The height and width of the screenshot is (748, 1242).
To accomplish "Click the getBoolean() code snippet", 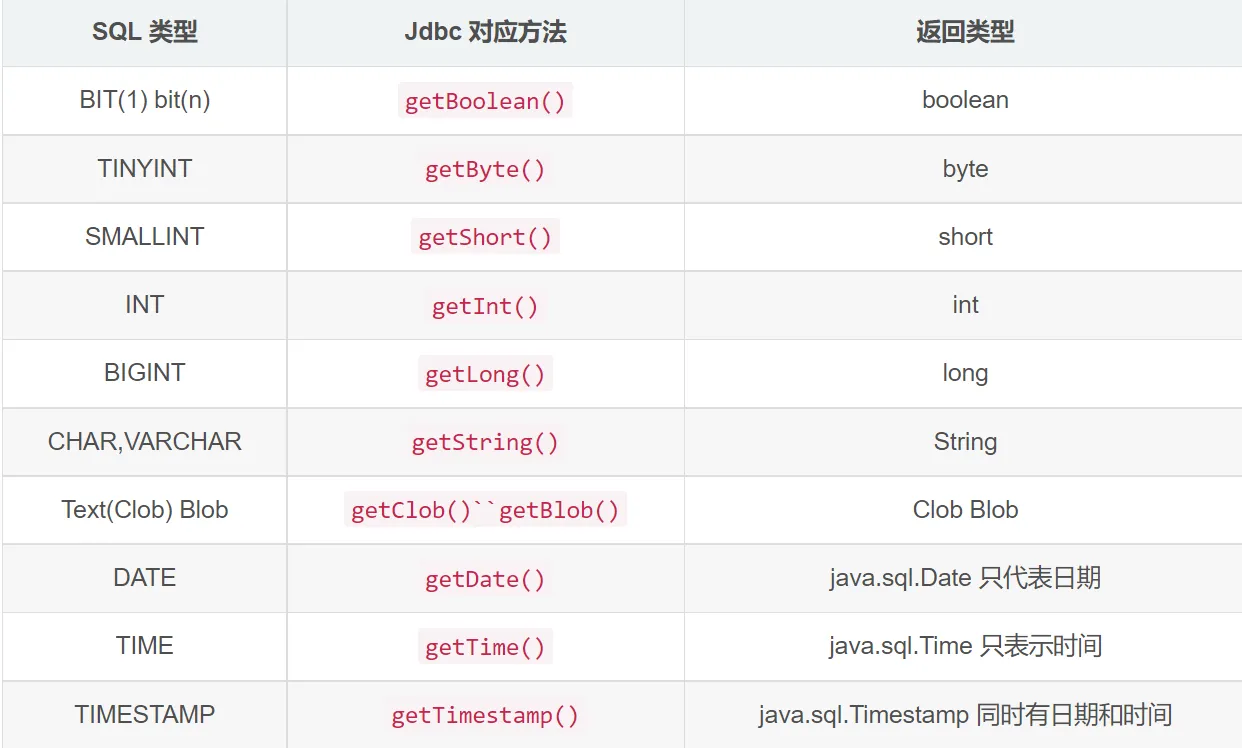I will pyautogui.click(x=485, y=101).
